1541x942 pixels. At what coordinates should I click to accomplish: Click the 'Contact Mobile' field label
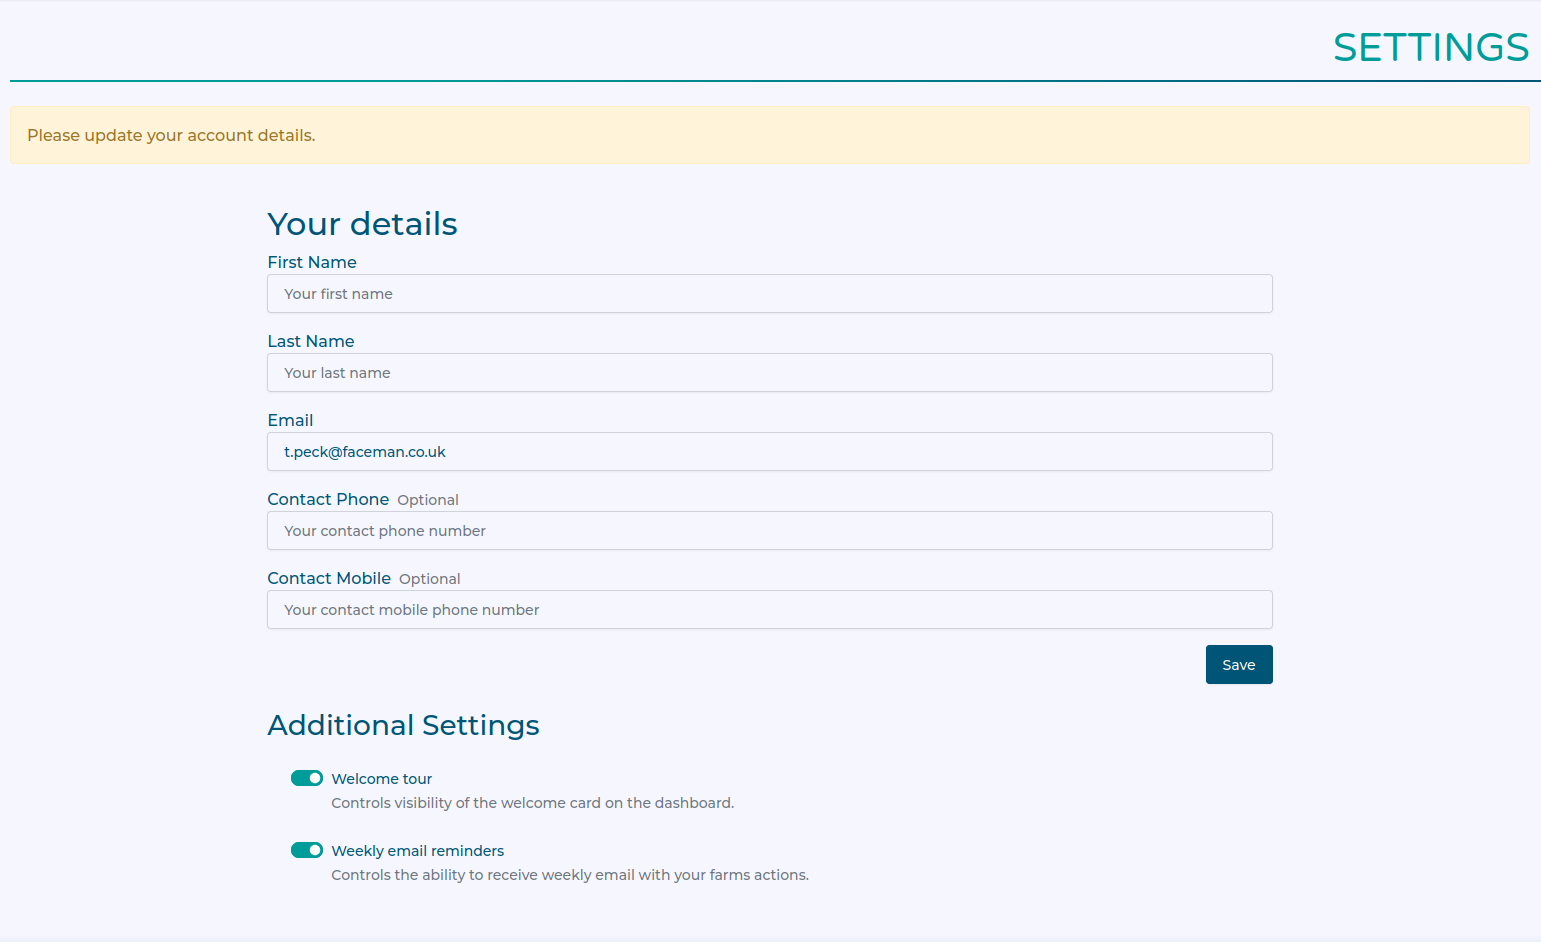pyautogui.click(x=329, y=578)
